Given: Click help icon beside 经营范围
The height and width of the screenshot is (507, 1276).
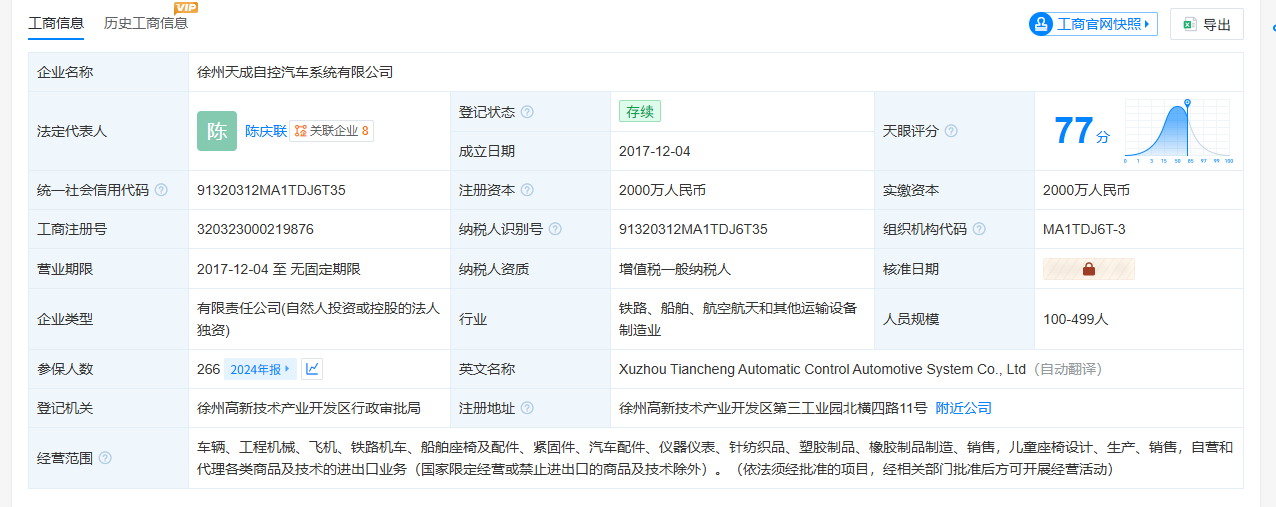Looking at the screenshot, I should click(105, 458).
